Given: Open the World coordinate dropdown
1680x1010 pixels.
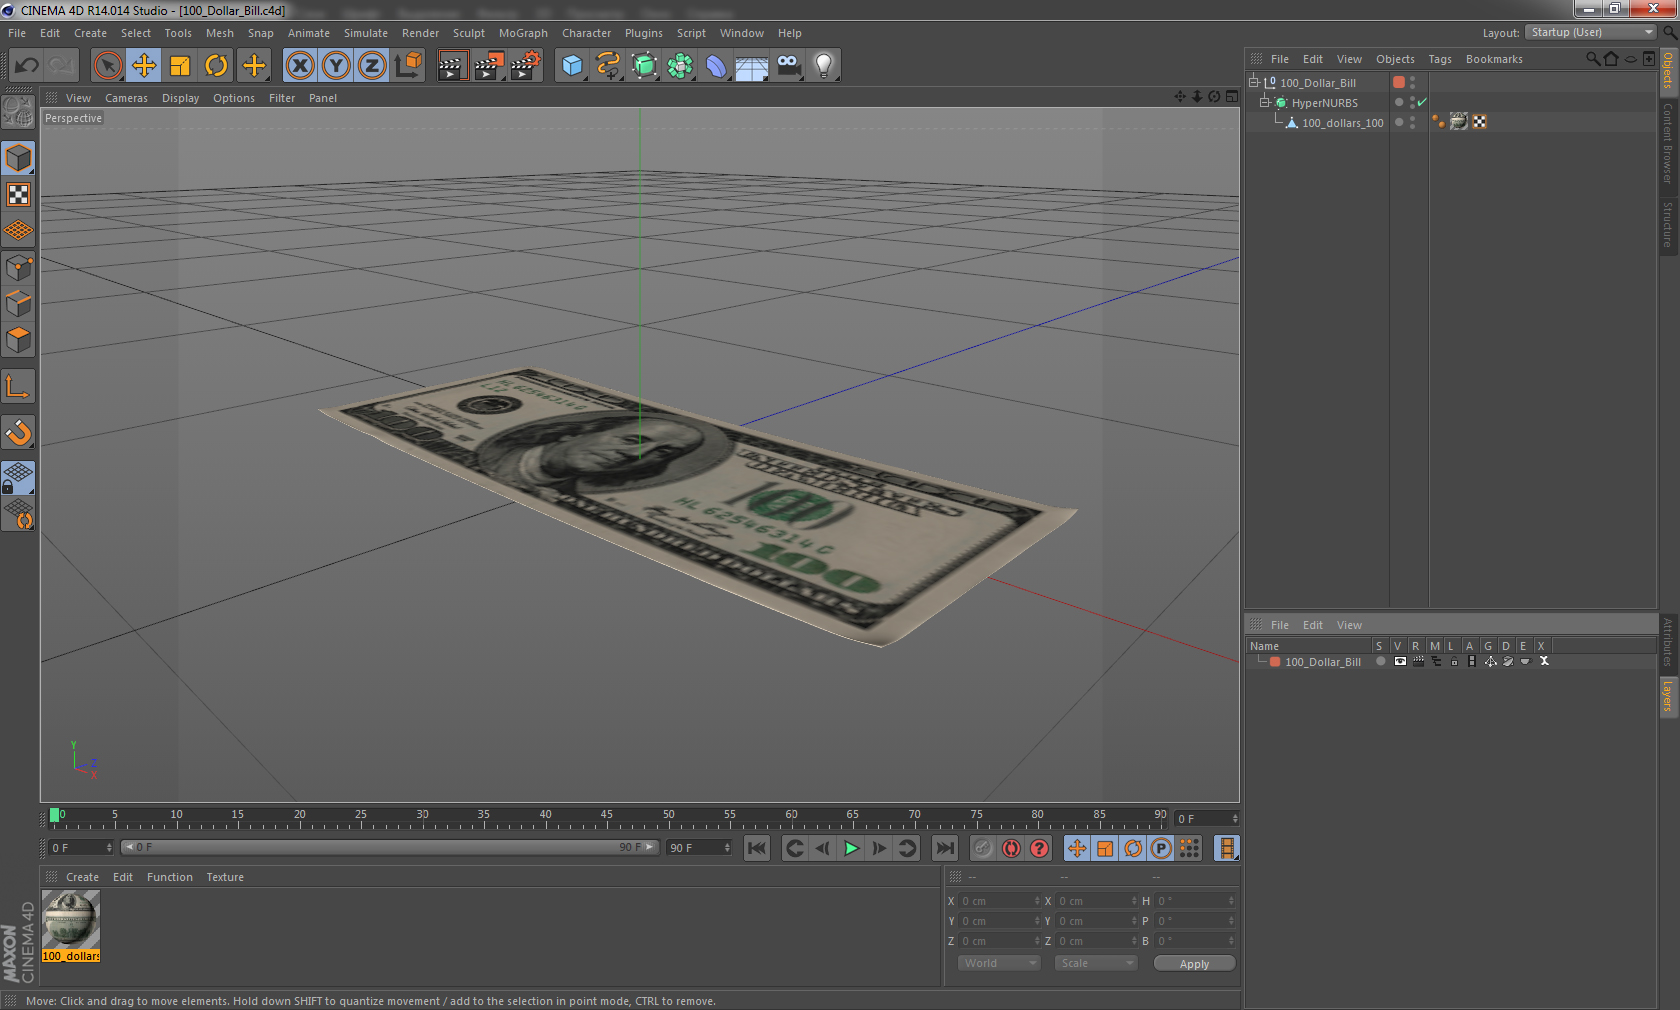Looking at the screenshot, I should click(x=999, y=963).
